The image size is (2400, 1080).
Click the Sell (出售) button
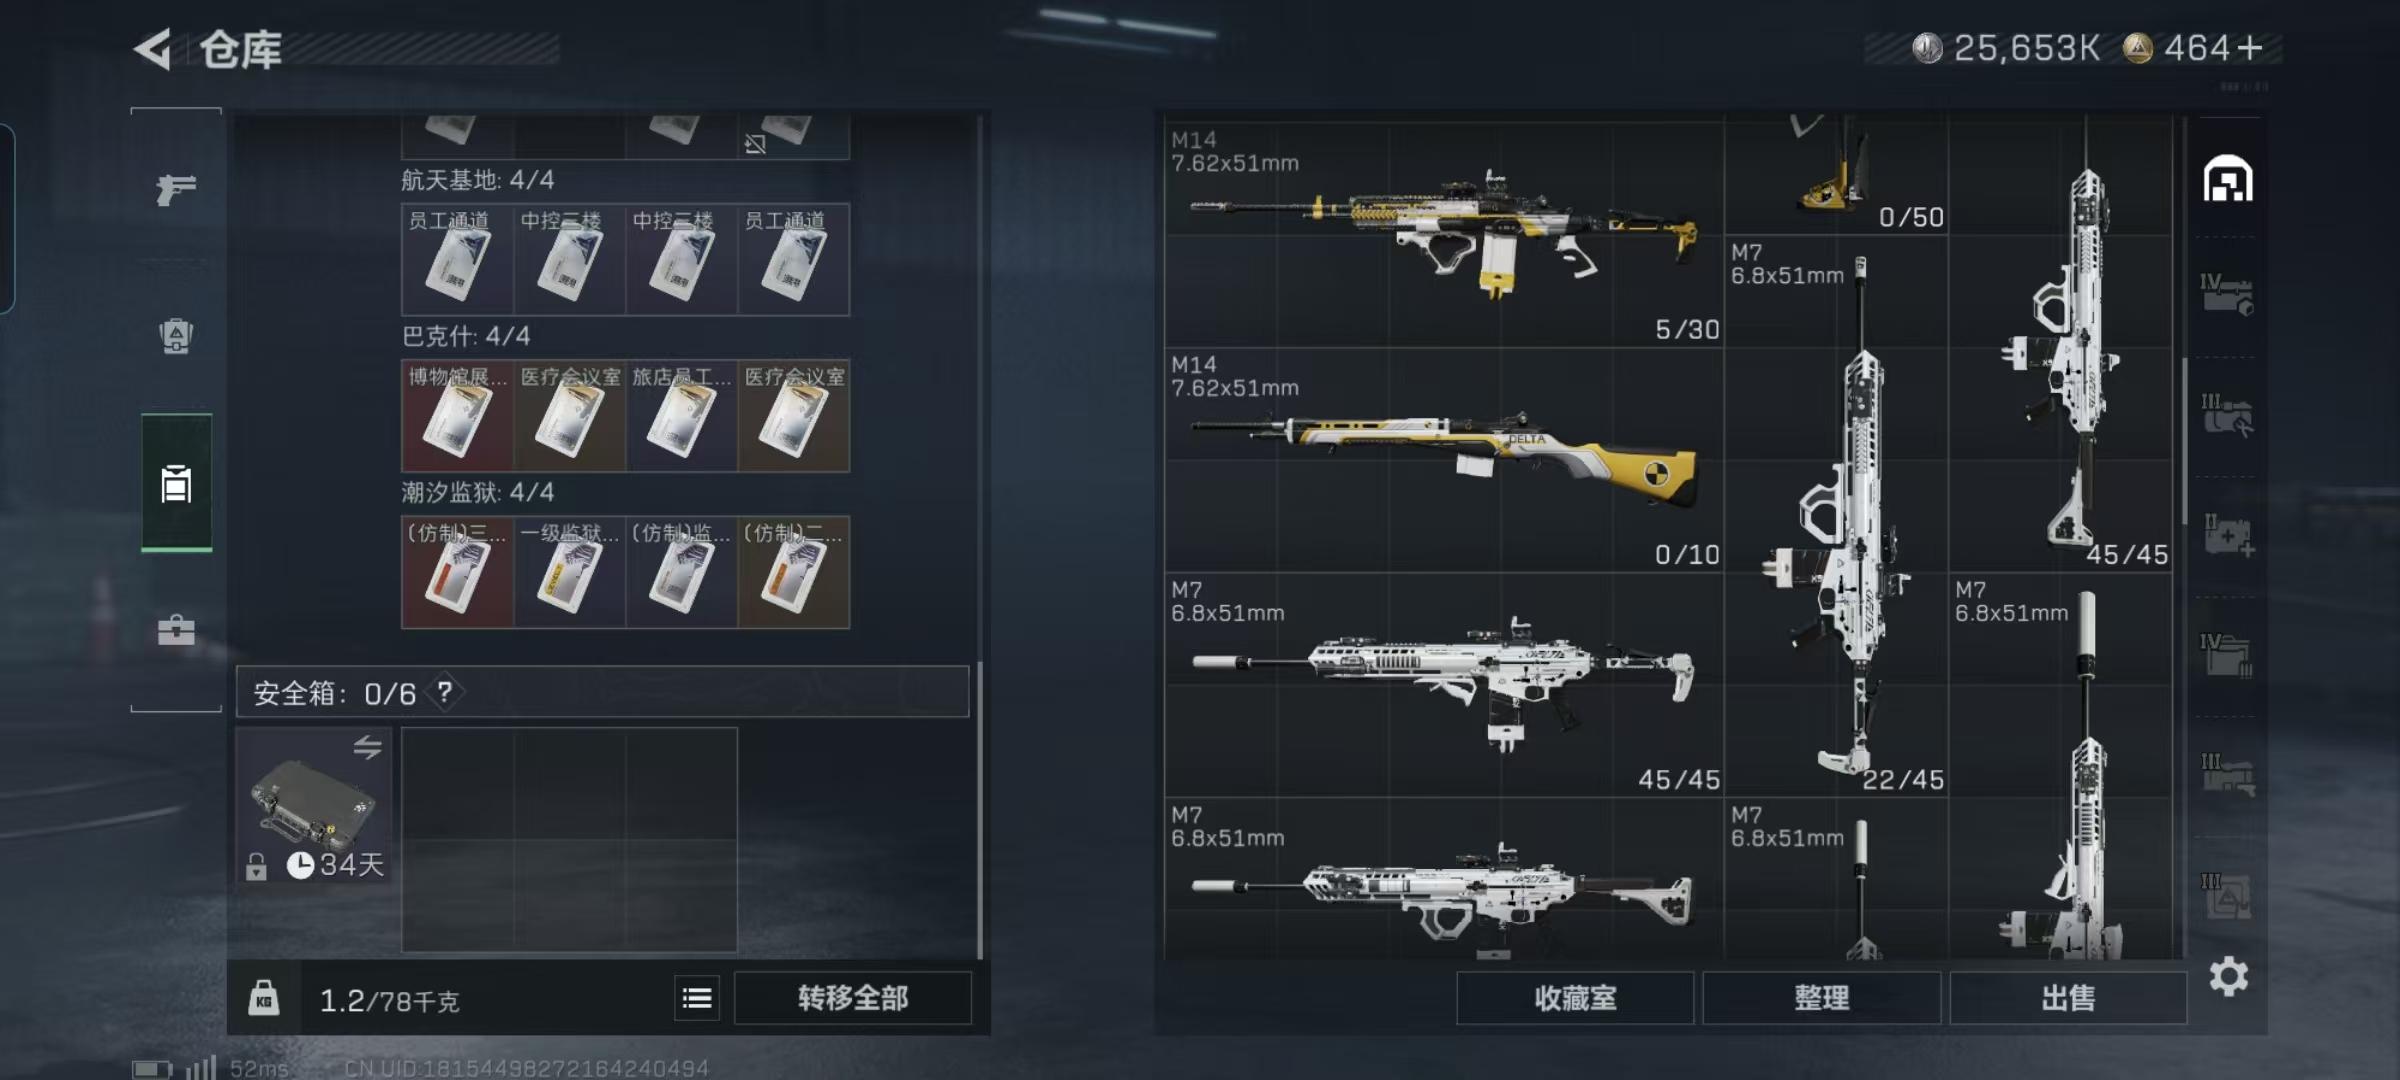point(2068,998)
